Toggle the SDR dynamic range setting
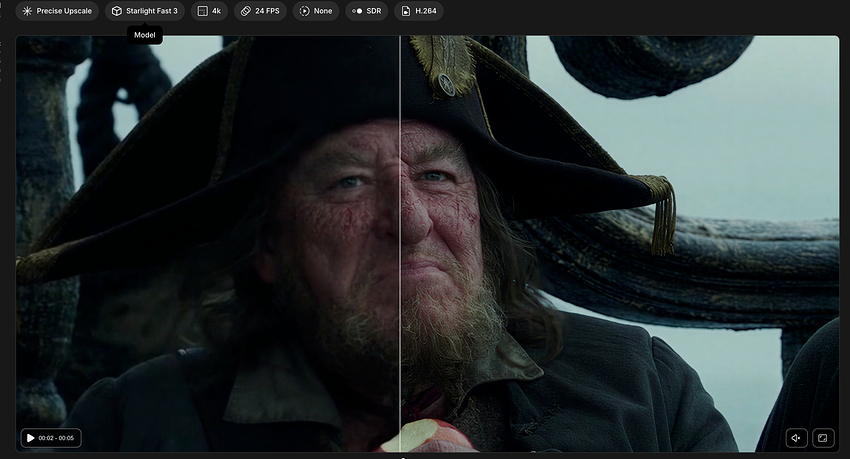This screenshot has width=850, height=459. [x=366, y=11]
